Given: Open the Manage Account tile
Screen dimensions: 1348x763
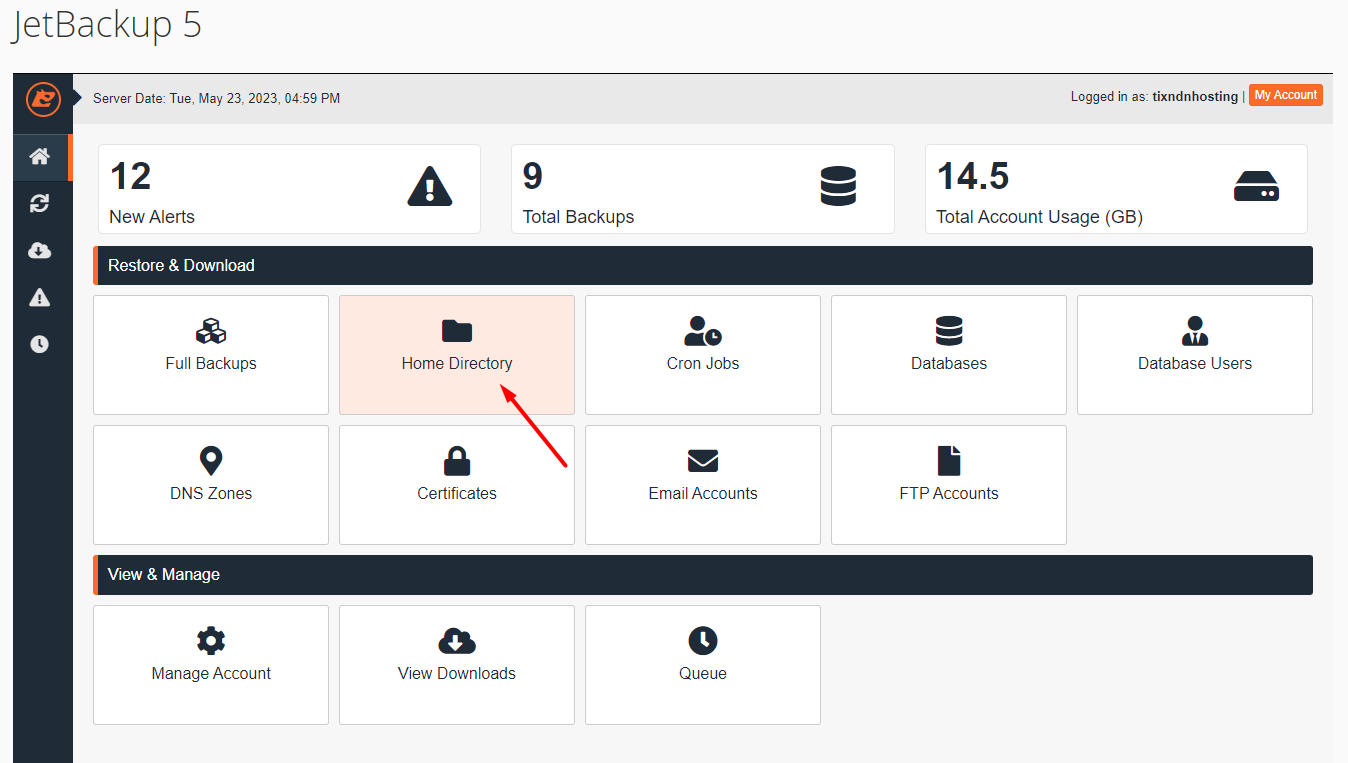Looking at the screenshot, I should [x=211, y=664].
